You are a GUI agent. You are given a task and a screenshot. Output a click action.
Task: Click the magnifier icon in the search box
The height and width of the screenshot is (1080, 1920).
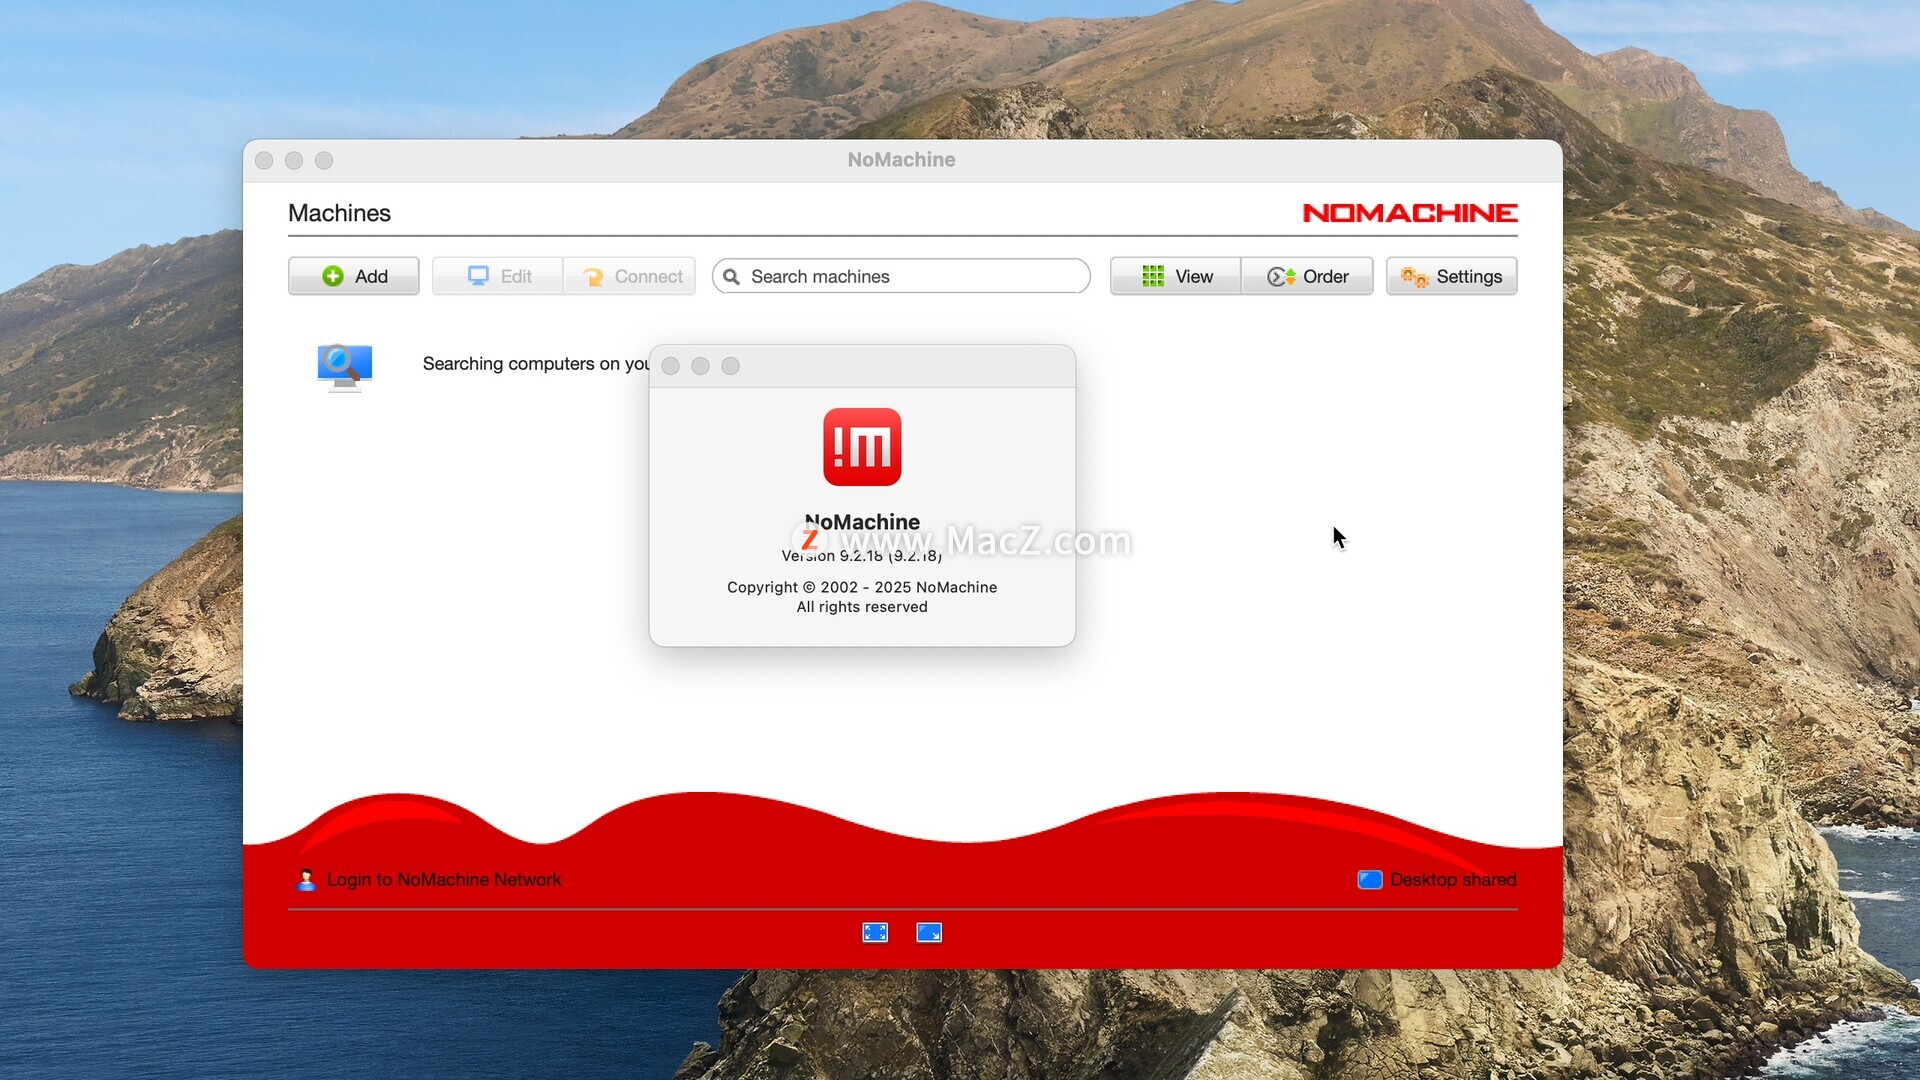[731, 277]
